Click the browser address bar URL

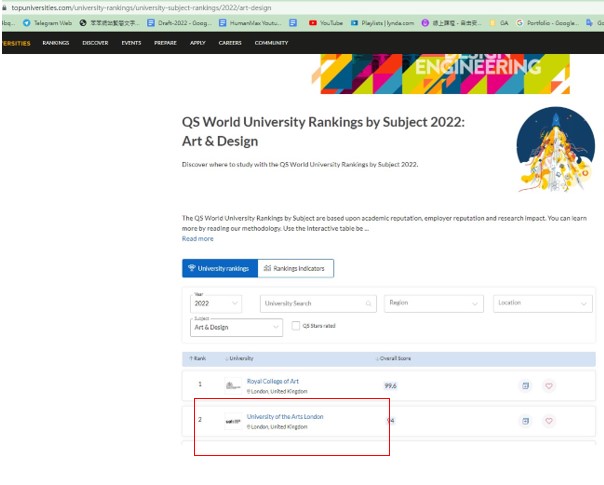tap(141, 8)
